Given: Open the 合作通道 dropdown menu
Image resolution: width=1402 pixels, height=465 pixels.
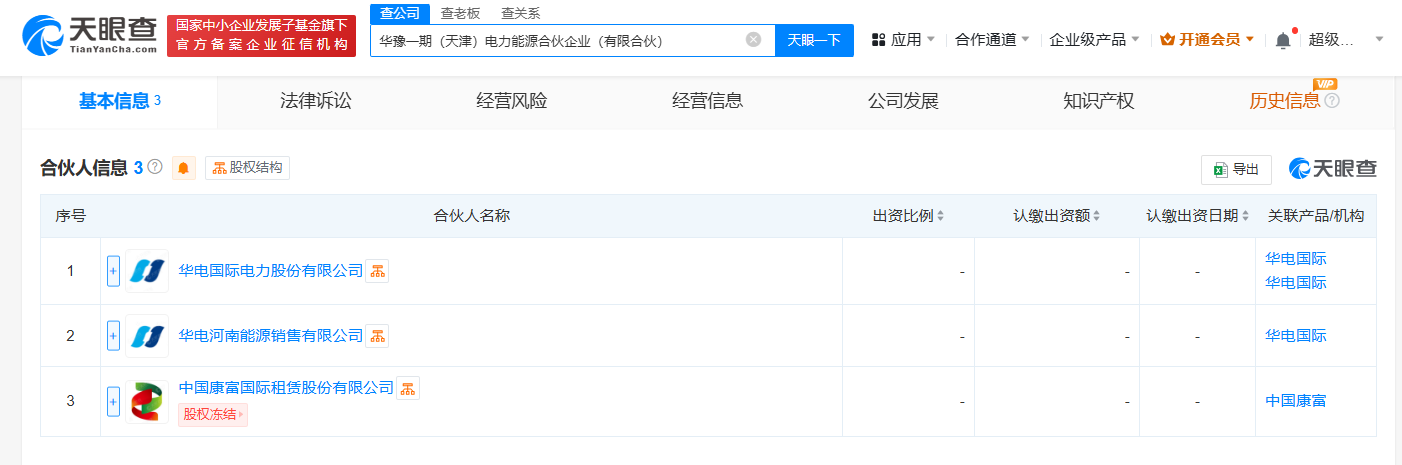Looking at the screenshot, I should tap(992, 40).
